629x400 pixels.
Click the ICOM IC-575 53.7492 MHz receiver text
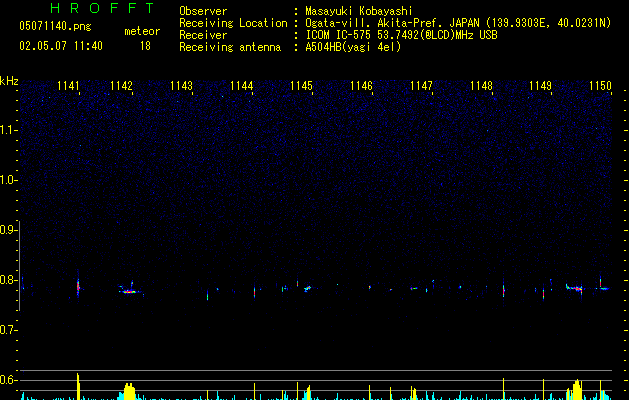click(x=401, y=35)
